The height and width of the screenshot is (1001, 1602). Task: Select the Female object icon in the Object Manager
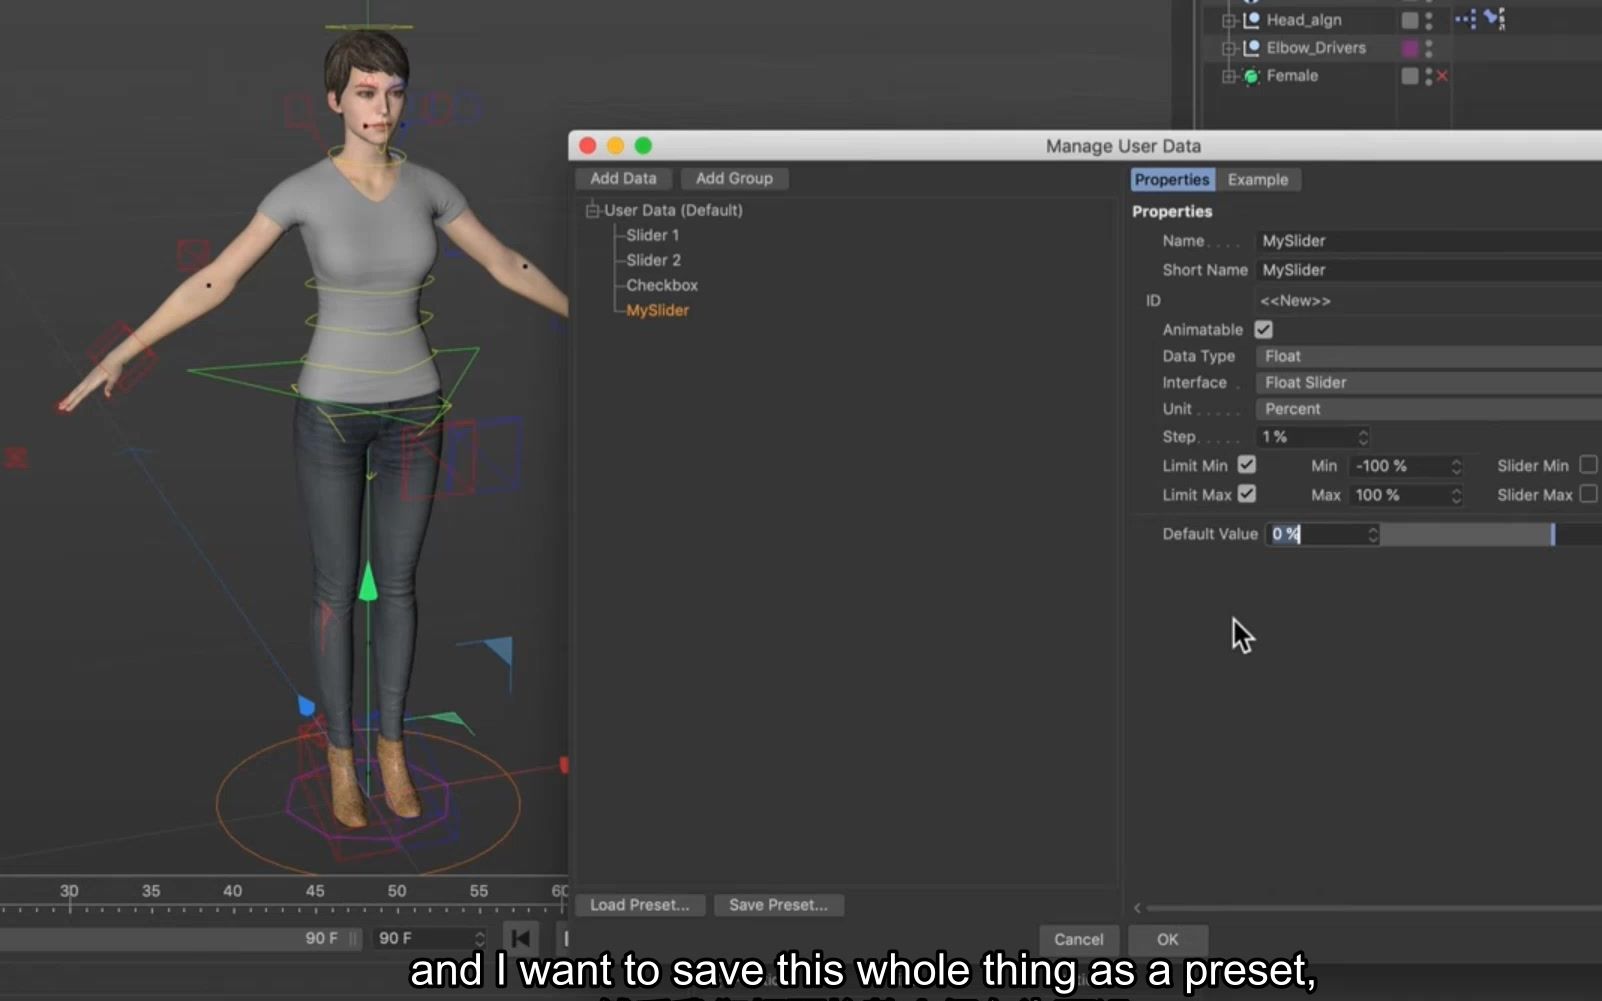(1252, 75)
